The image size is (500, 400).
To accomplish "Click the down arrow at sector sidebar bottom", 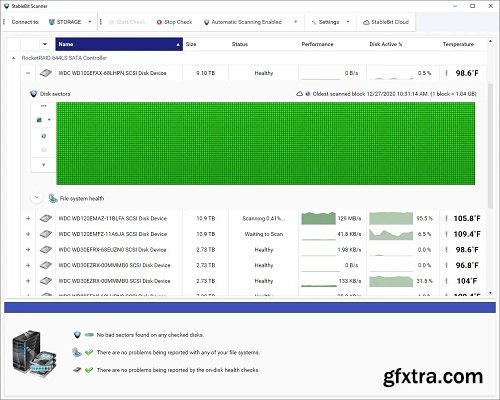I will [44, 165].
